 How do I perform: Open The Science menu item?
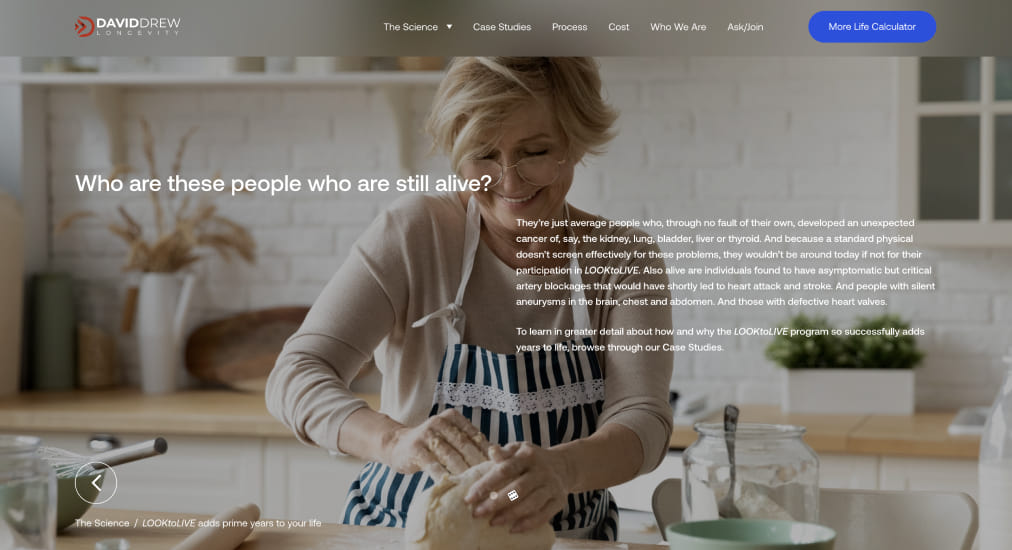(410, 27)
